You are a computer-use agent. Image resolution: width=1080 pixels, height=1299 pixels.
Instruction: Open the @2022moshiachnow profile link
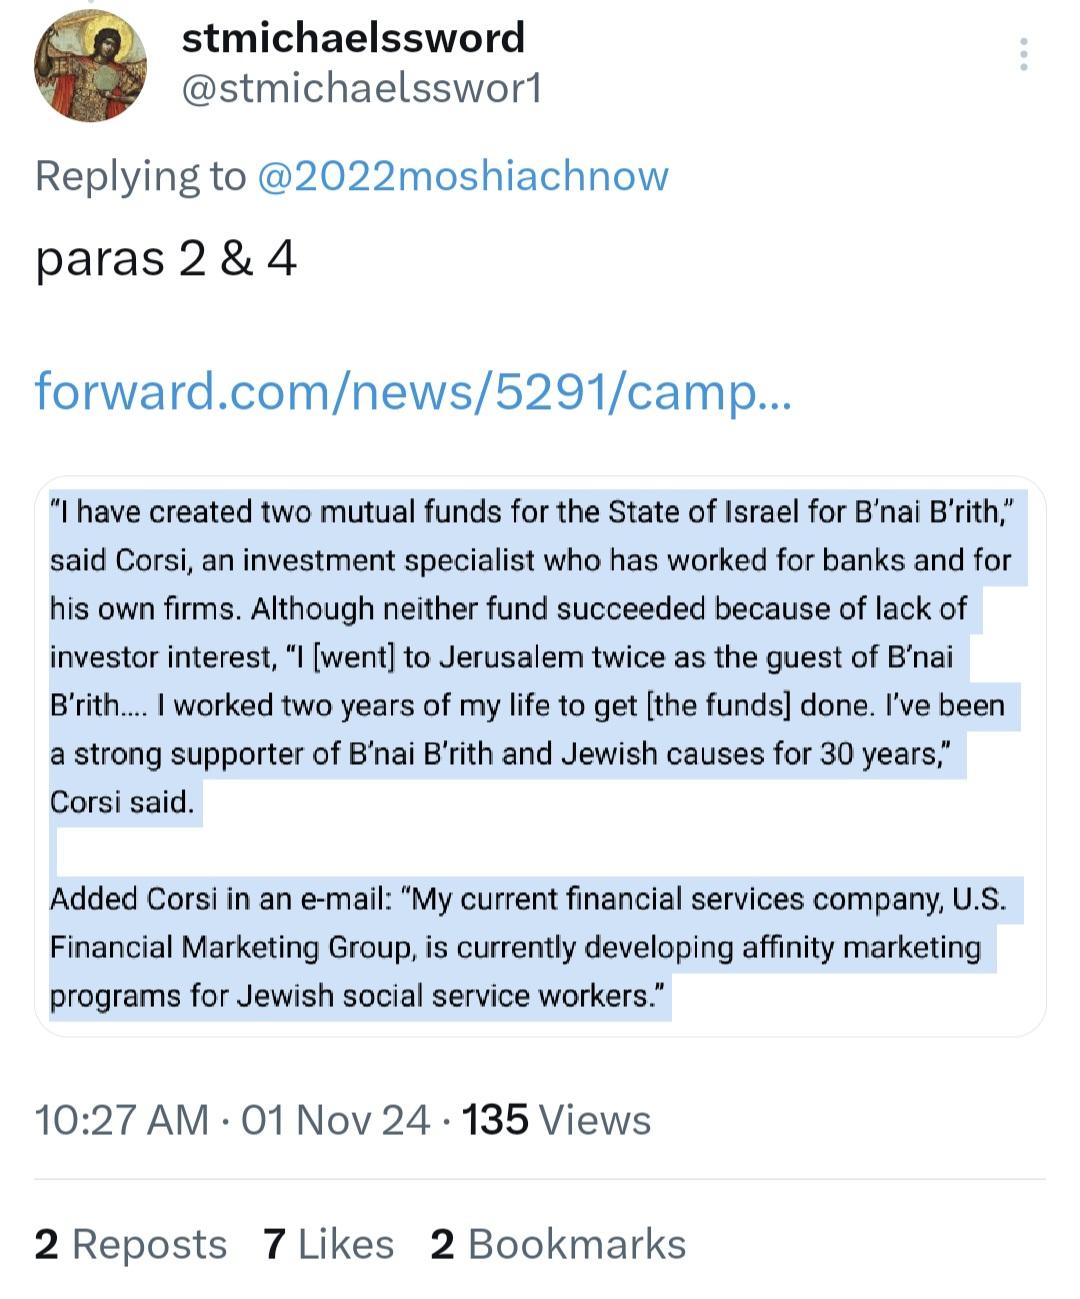462,176
